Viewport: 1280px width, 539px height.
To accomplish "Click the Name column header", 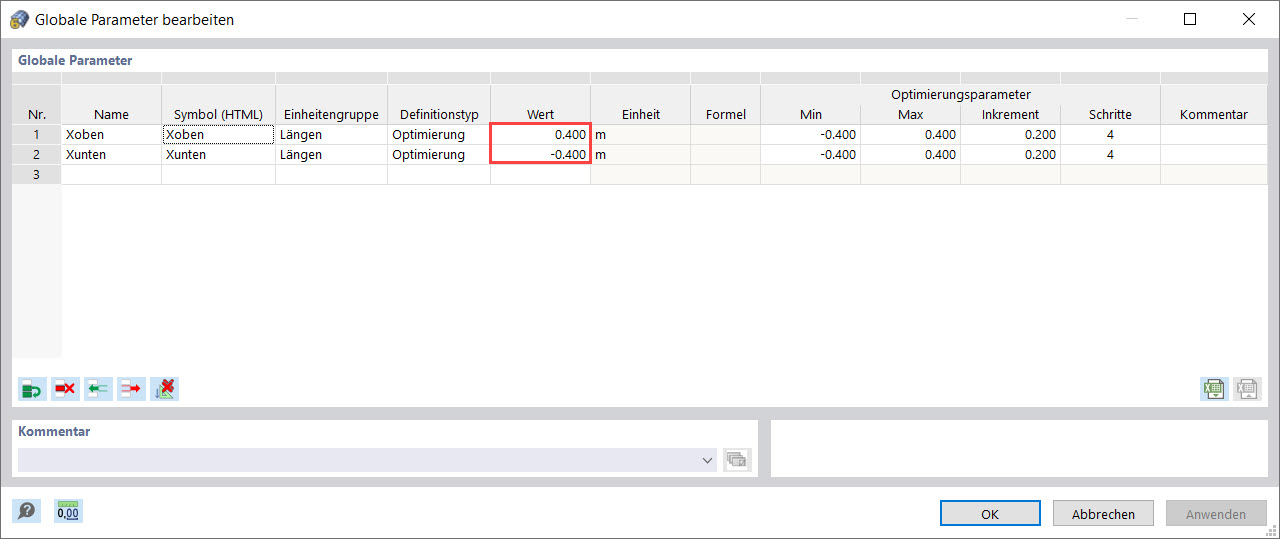I will [x=111, y=114].
